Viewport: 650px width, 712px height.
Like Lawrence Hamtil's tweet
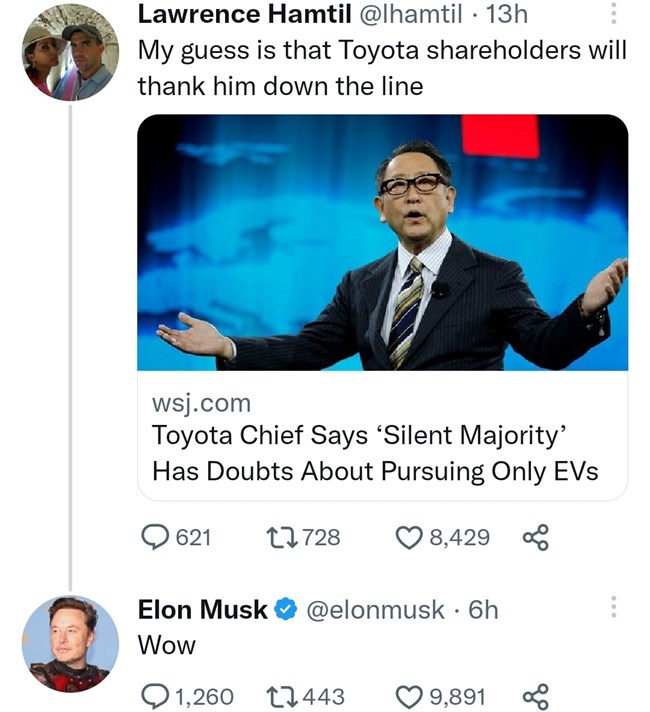(411, 538)
